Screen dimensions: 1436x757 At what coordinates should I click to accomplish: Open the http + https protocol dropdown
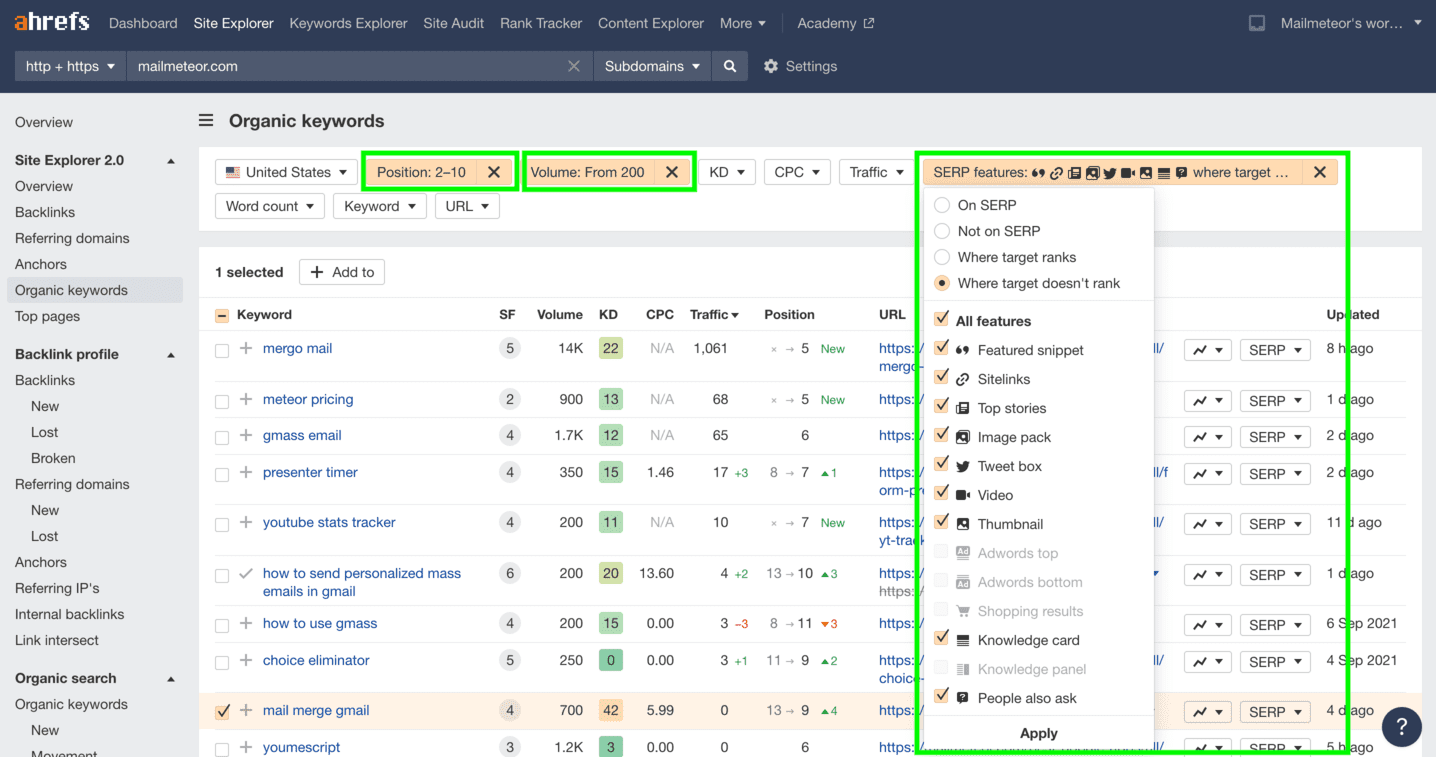point(70,66)
